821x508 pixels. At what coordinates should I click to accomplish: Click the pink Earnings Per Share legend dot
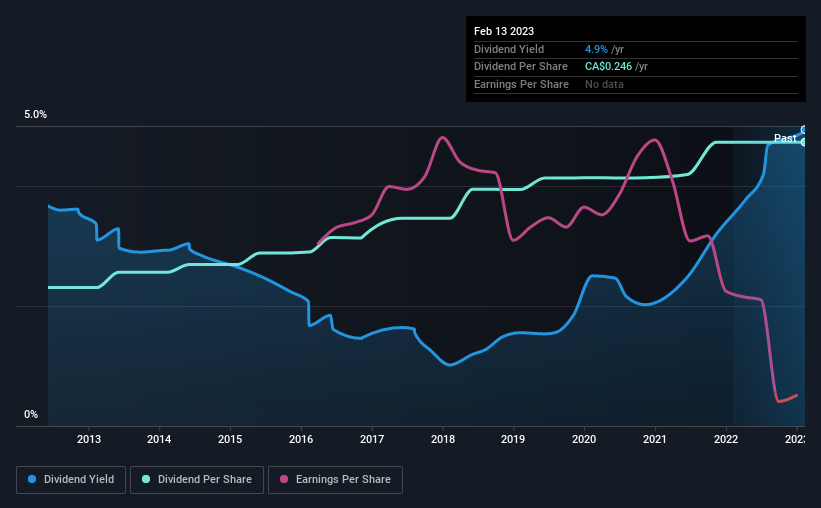[x=284, y=479]
